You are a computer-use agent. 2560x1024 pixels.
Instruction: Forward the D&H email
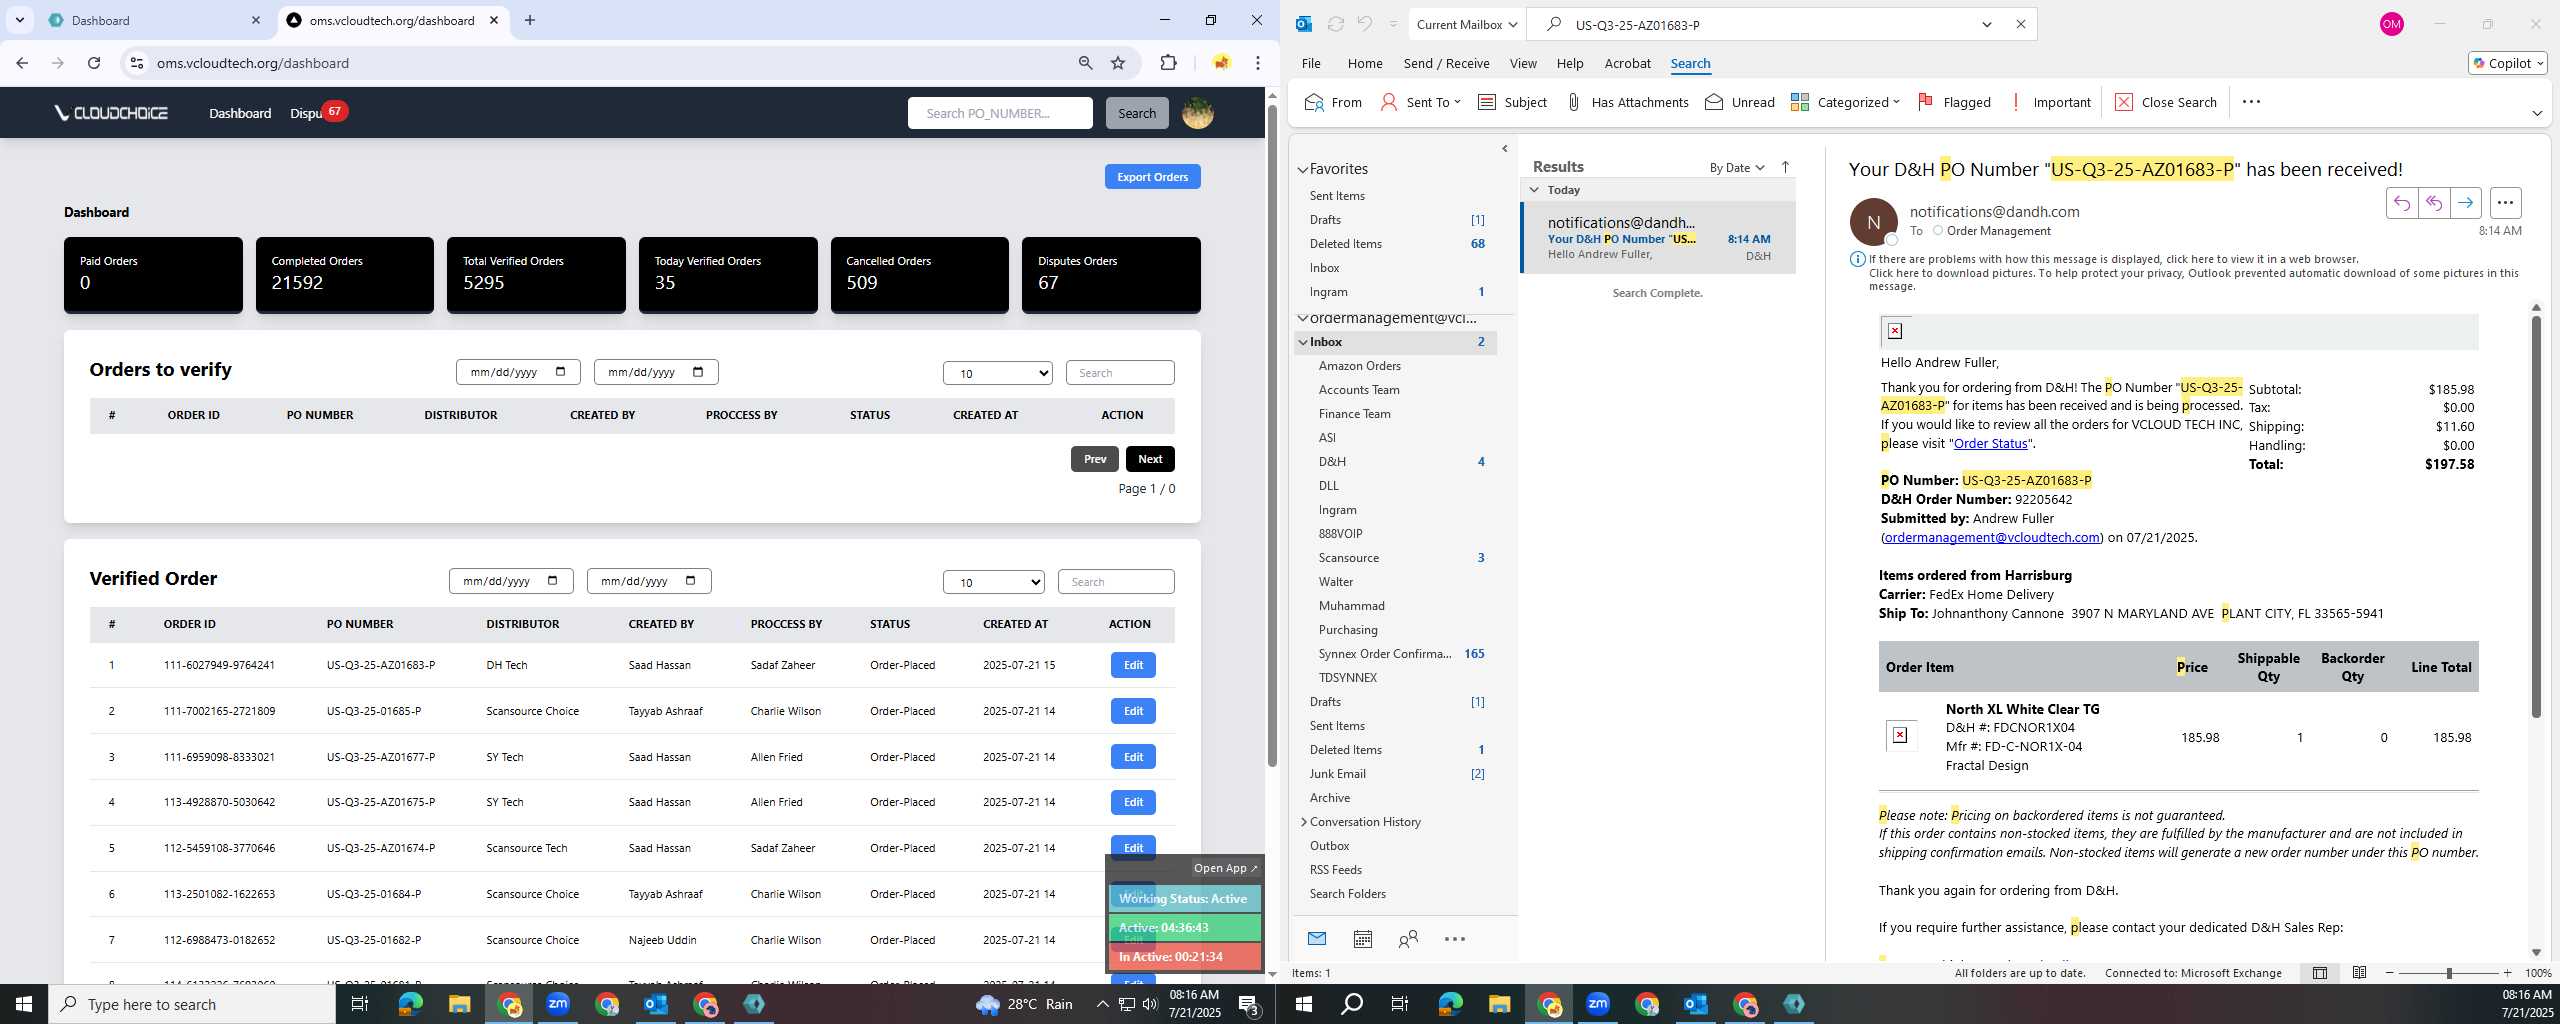[2466, 203]
